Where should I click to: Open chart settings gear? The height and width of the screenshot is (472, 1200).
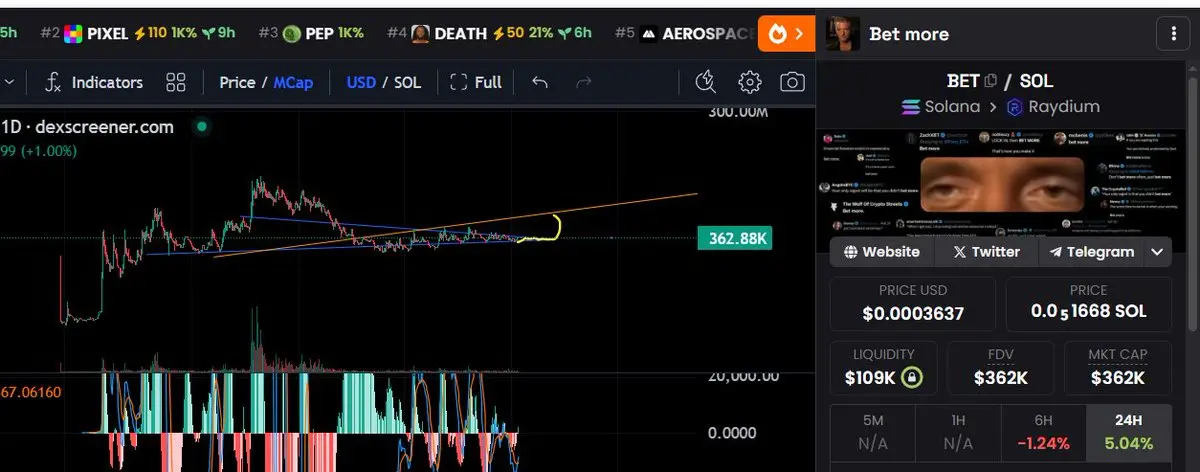750,82
